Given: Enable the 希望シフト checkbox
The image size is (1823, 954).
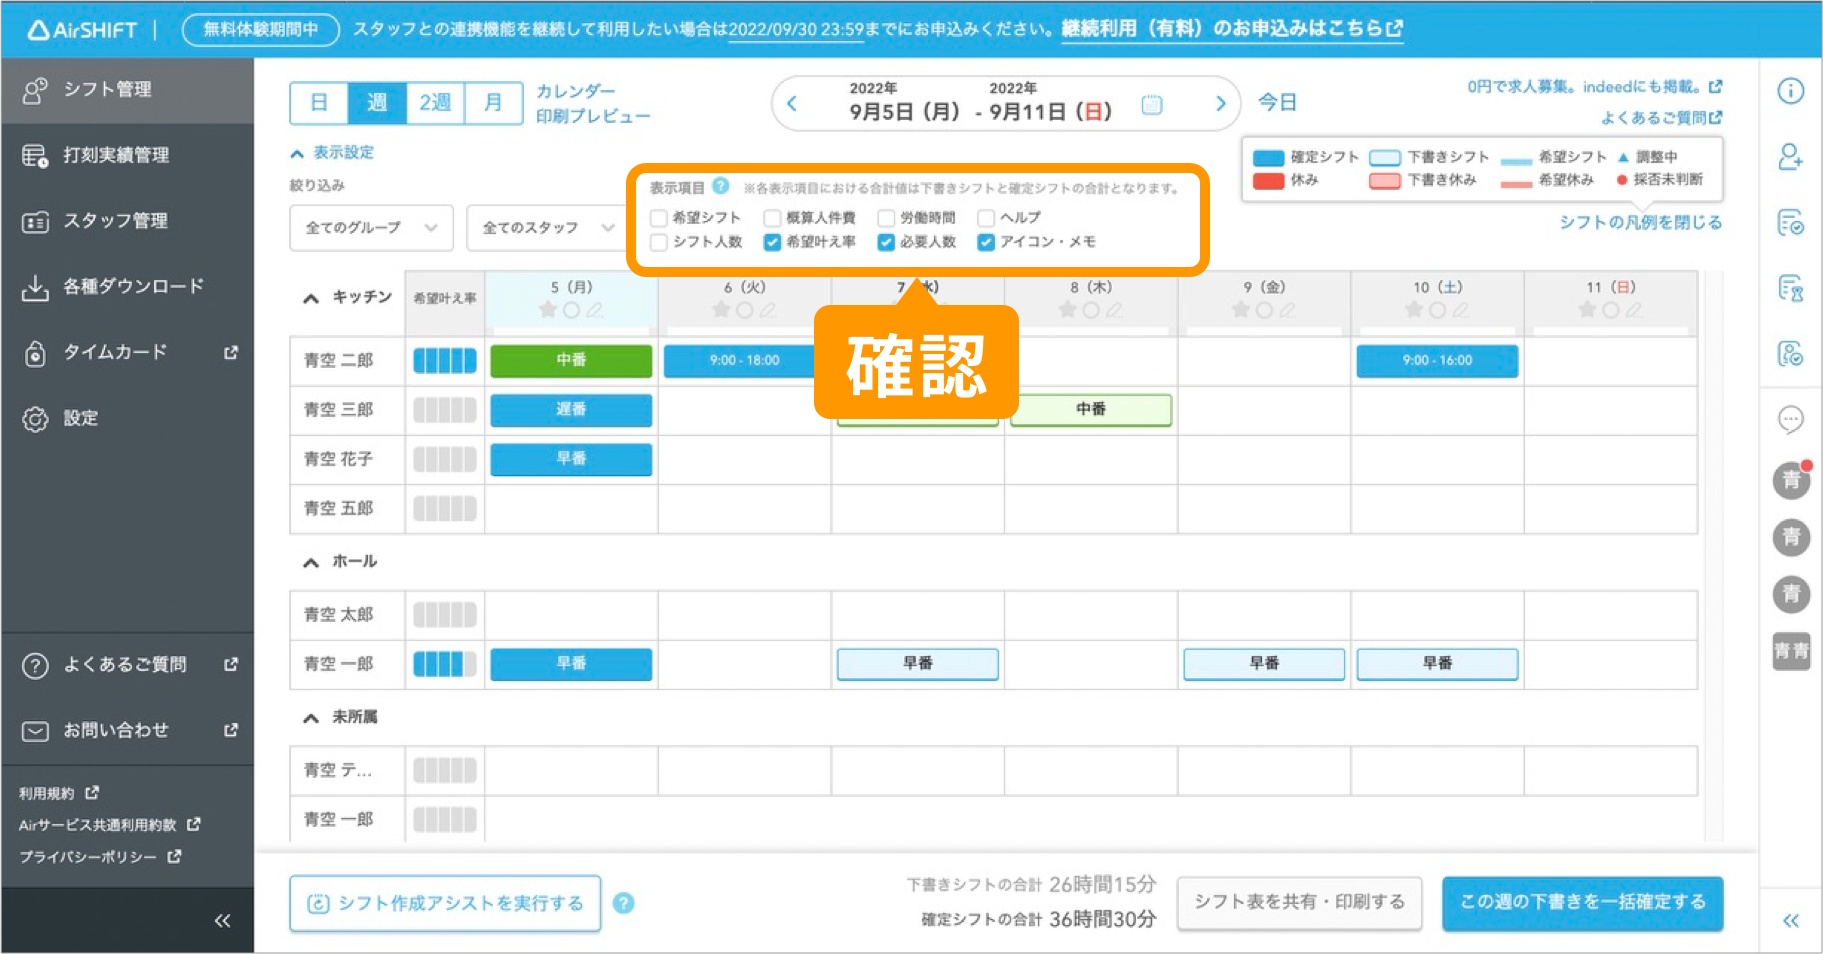Looking at the screenshot, I should click(x=659, y=216).
